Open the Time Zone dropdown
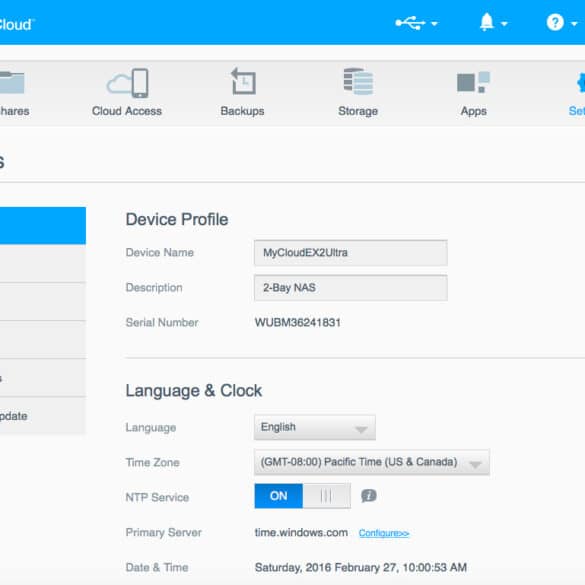 [x=372, y=462]
